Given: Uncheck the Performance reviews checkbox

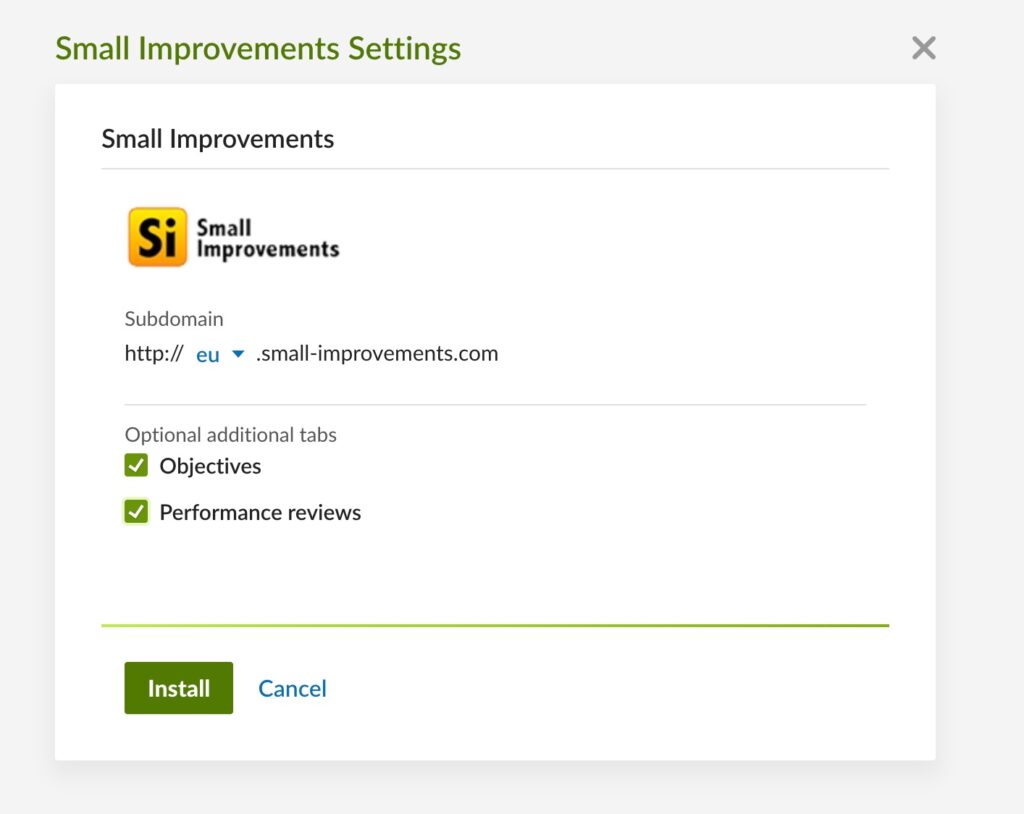Looking at the screenshot, I should click(x=136, y=512).
